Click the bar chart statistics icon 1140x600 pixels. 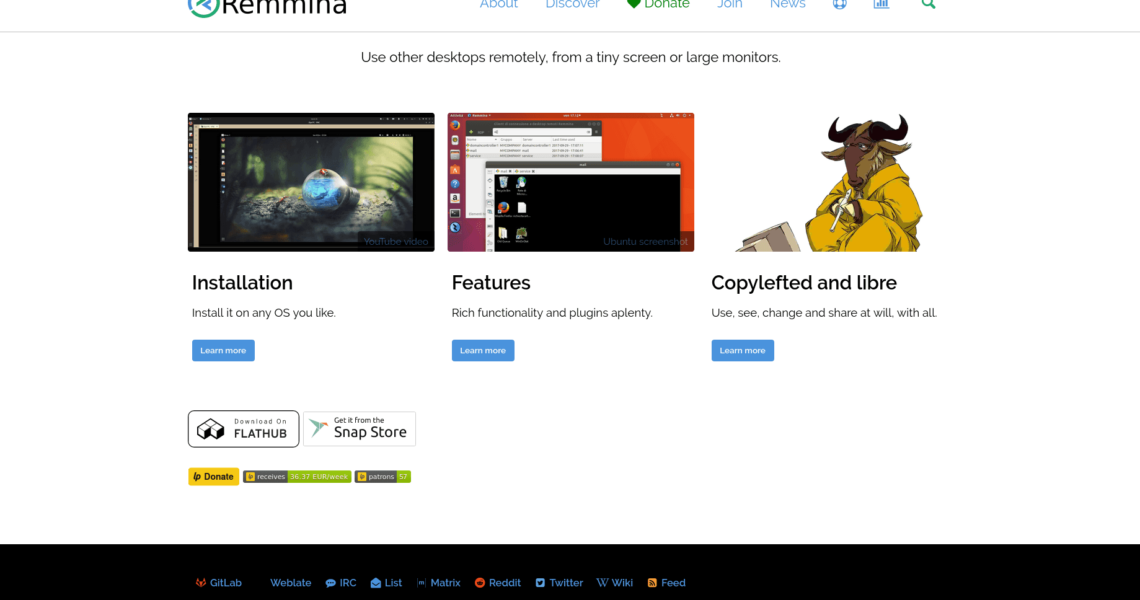[881, 5]
